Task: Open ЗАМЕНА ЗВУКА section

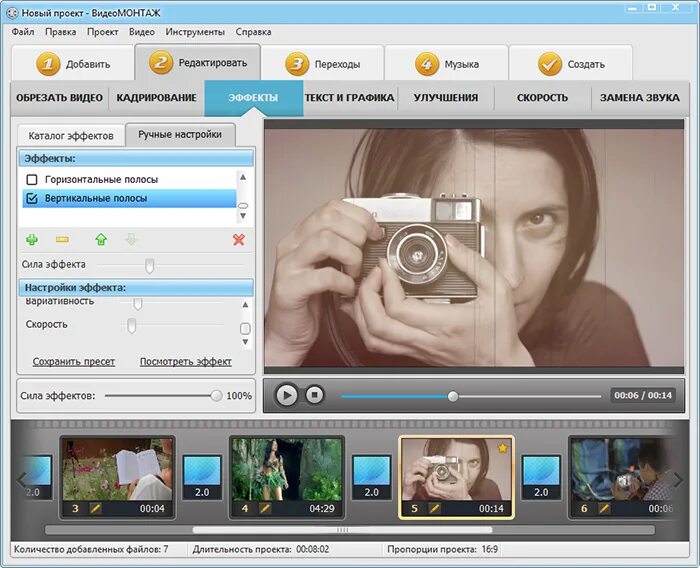Action: [x=640, y=98]
